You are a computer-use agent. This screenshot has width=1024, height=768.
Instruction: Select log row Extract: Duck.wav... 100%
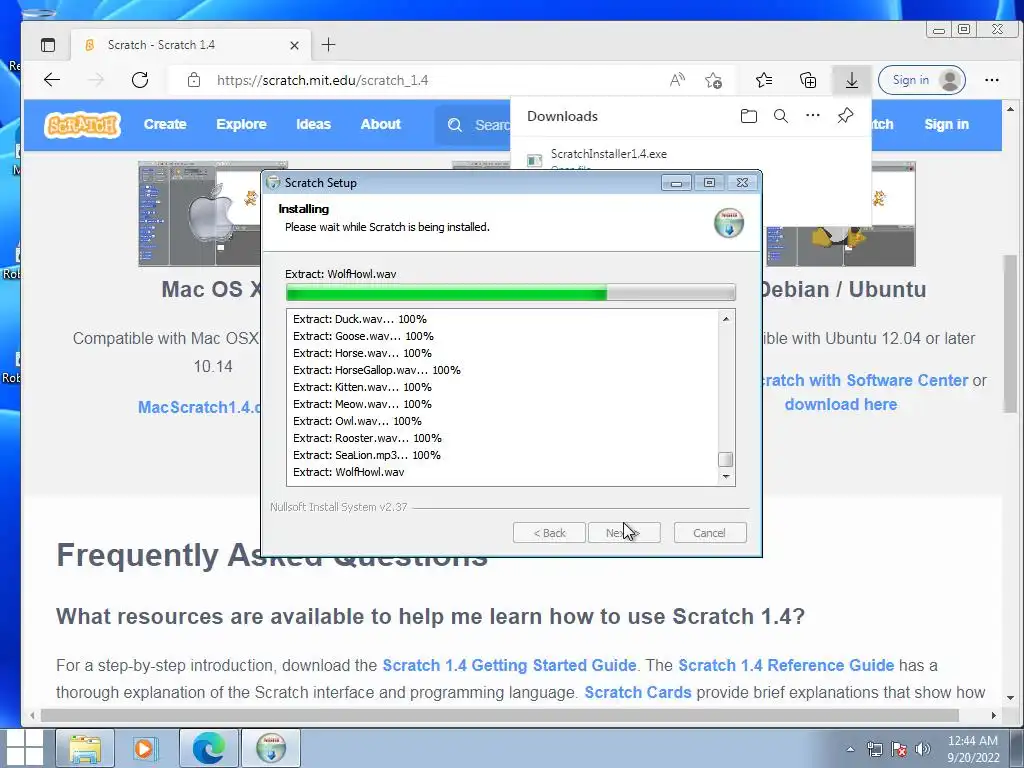[x=360, y=319]
